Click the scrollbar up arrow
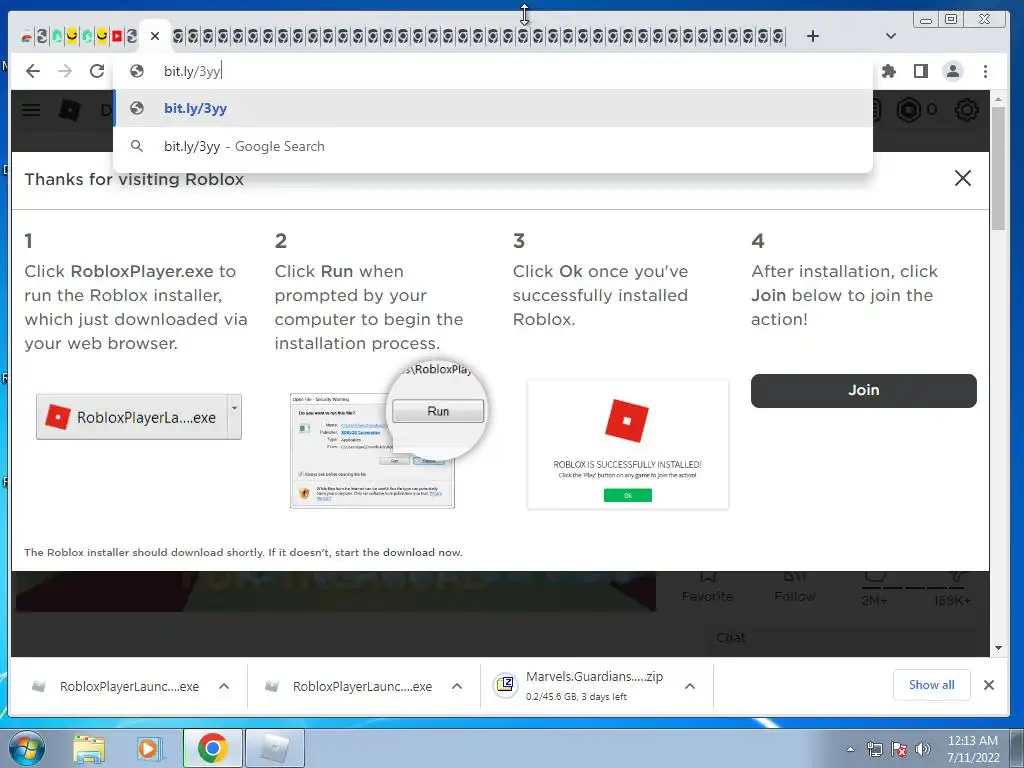 (998, 100)
